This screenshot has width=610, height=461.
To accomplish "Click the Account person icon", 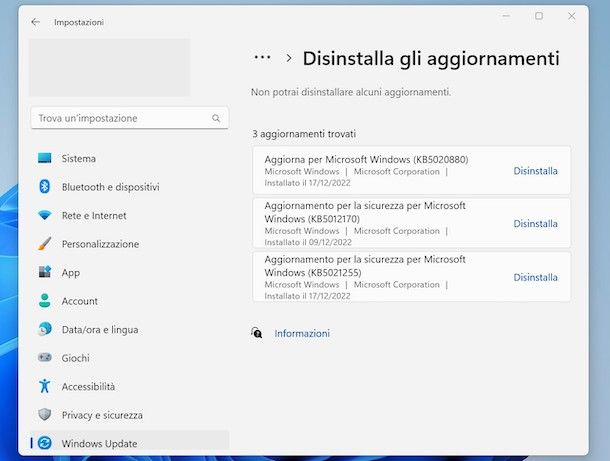I will click(x=45, y=301).
